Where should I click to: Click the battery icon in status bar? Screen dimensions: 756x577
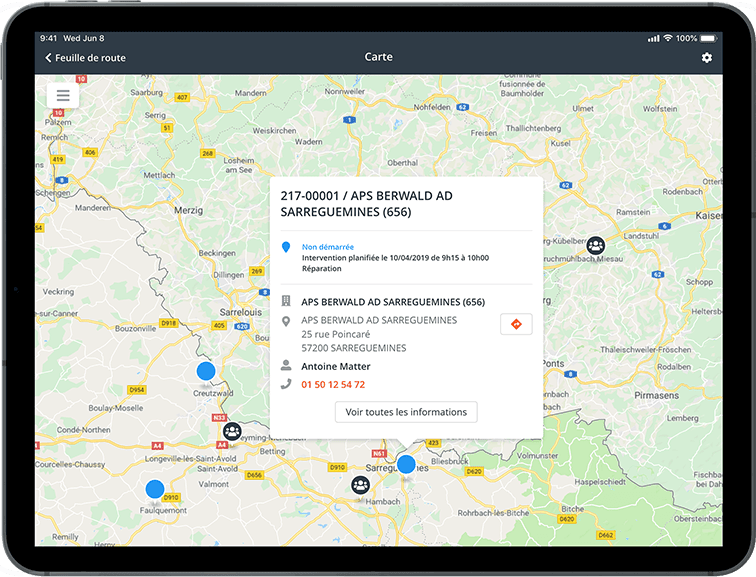tap(709, 38)
